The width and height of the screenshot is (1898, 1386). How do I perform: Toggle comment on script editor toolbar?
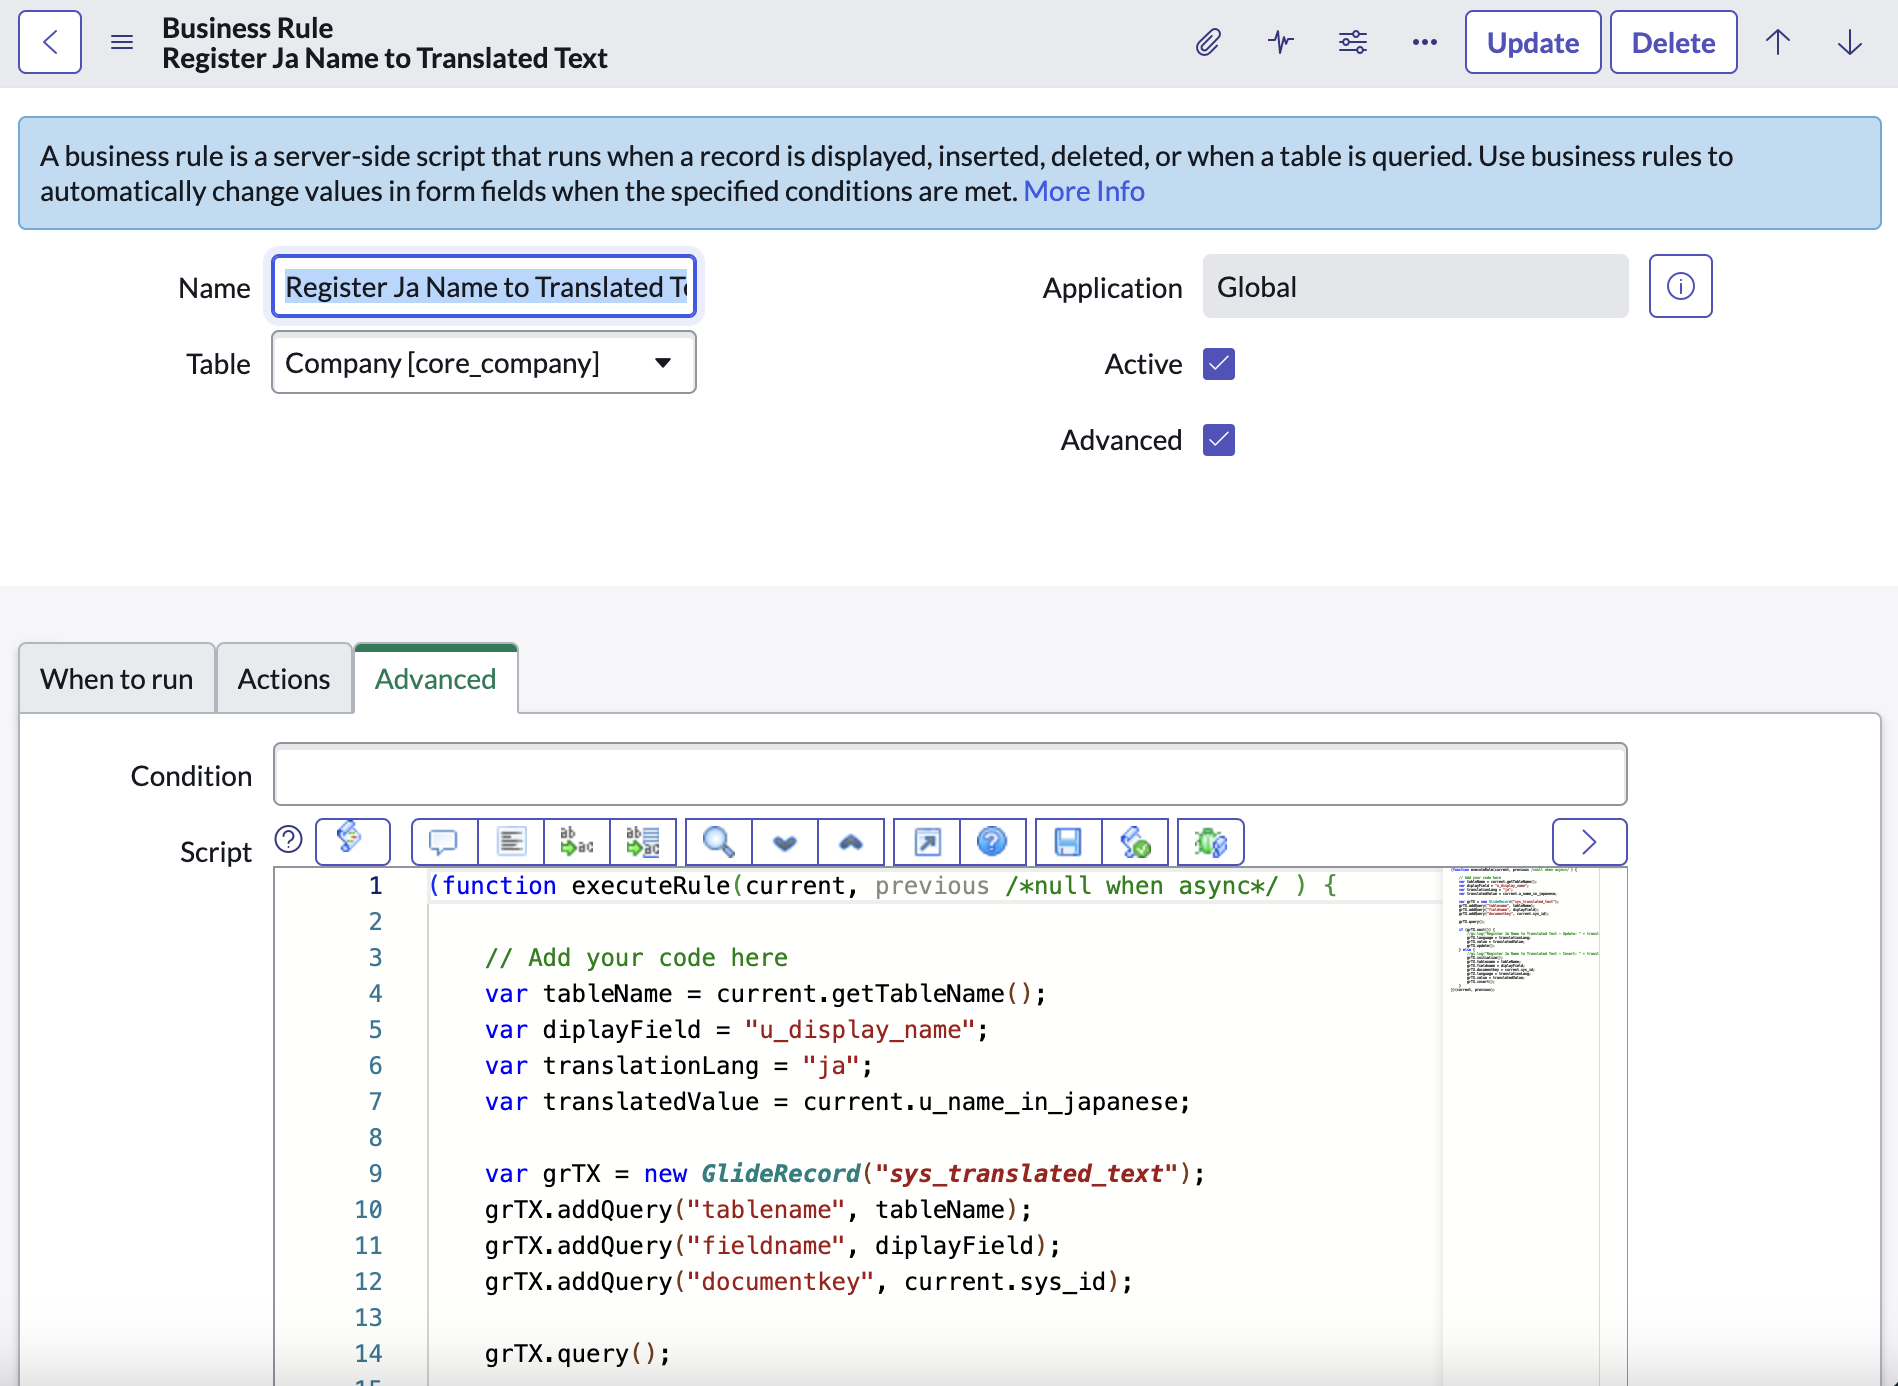click(x=443, y=842)
